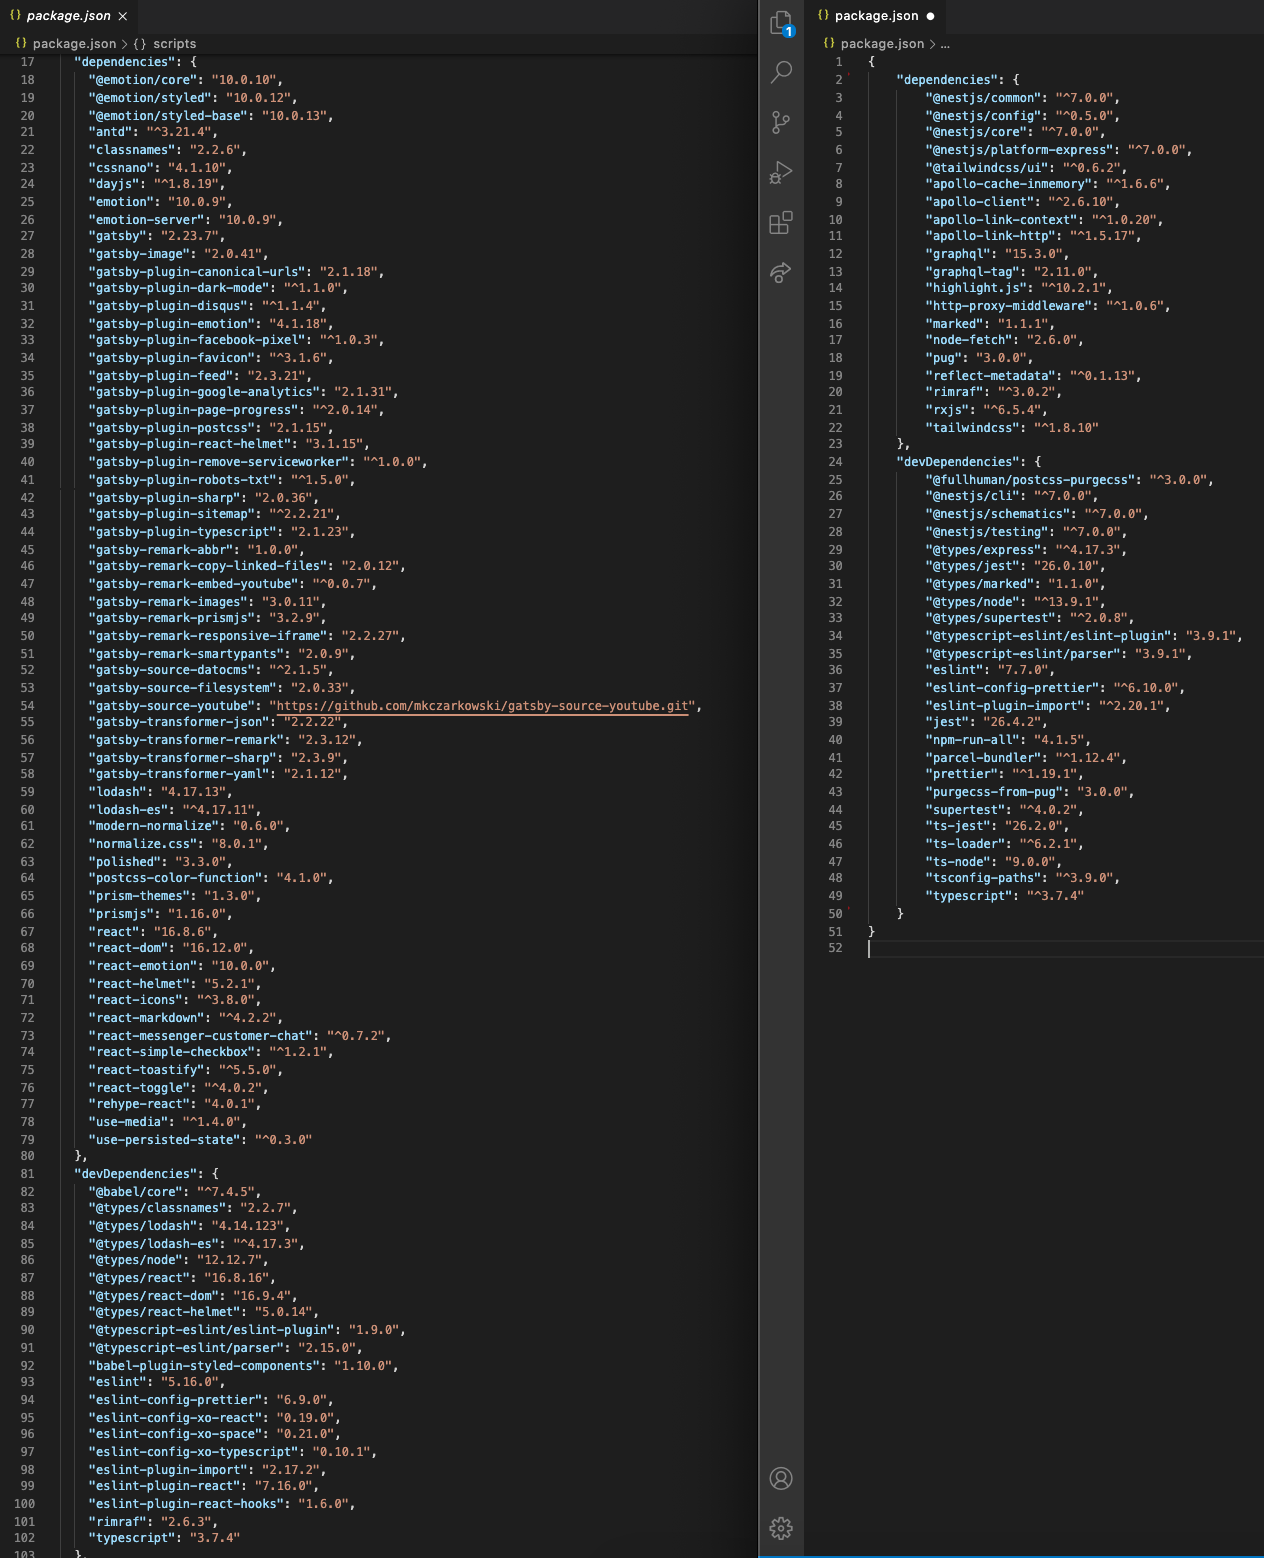Click the "@nestjs/platform-express" key
The height and width of the screenshot is (1558, 1264).
1020,150
